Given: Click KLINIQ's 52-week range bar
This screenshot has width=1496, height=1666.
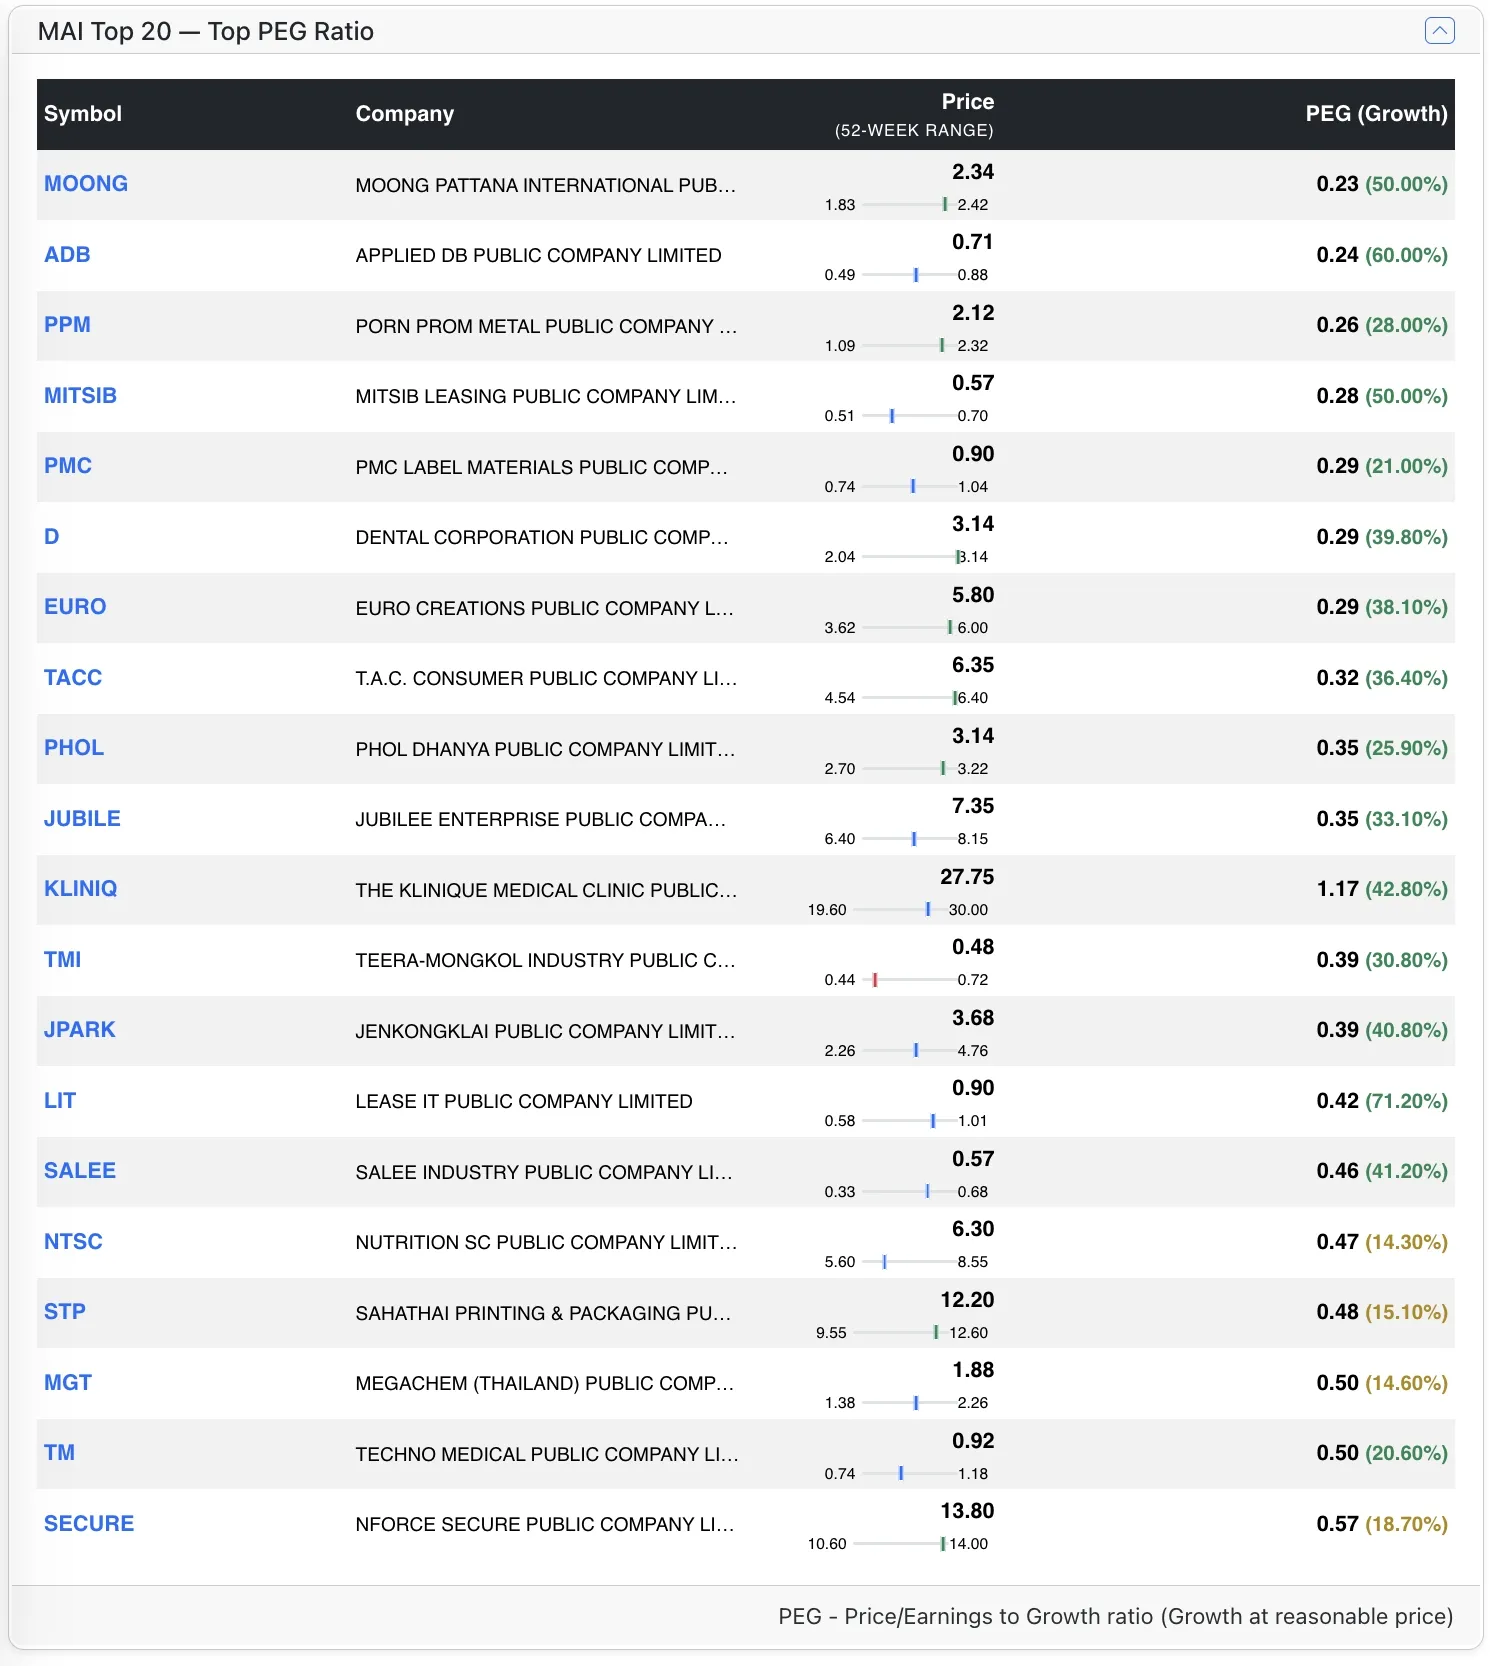Looking at the screenshot, I should tap(899, 910).
